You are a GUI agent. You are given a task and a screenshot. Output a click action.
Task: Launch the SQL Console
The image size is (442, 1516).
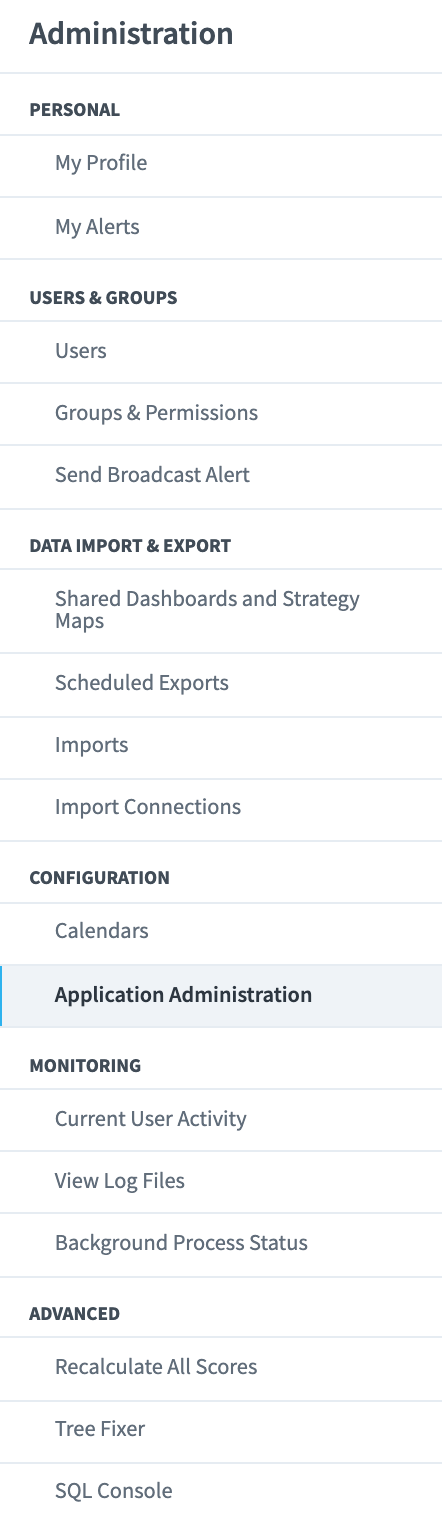pyautogui.click(x=221, y=1491)
